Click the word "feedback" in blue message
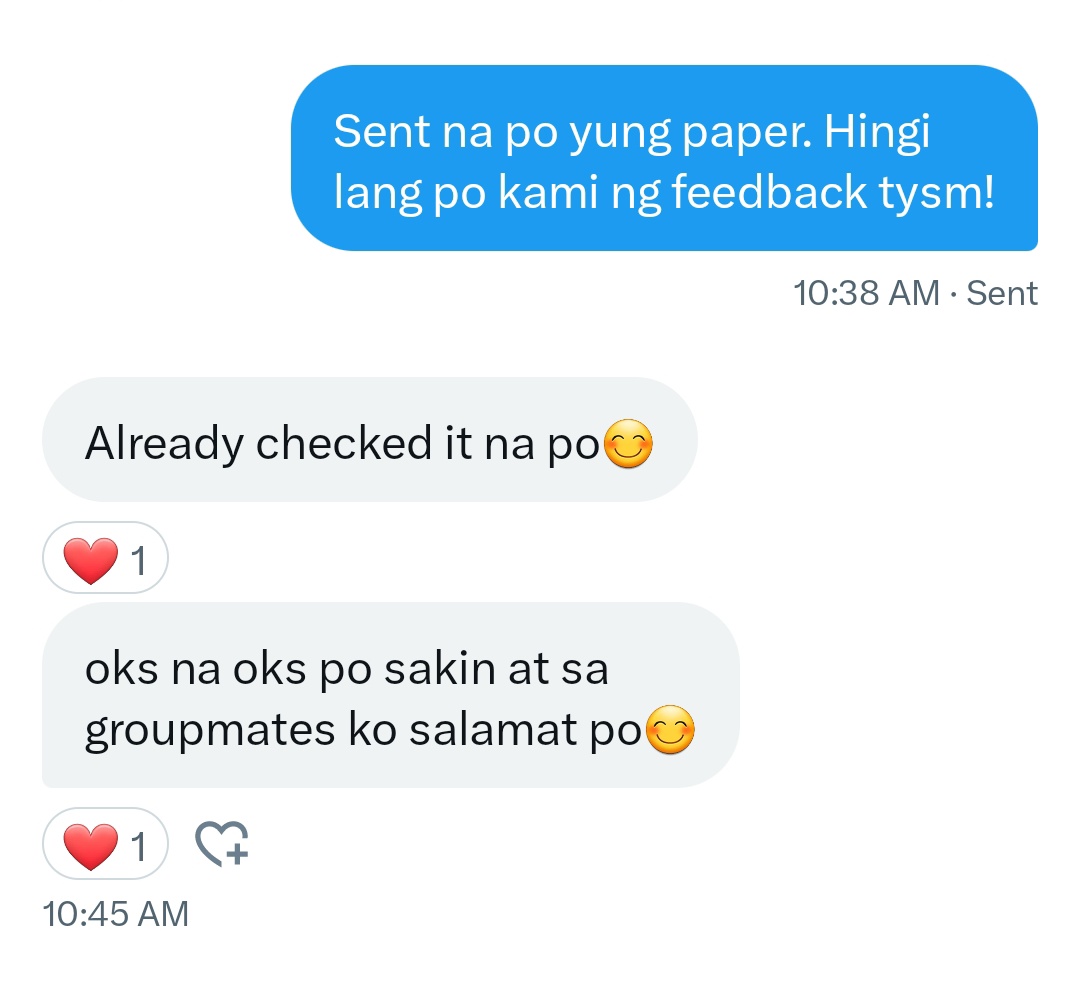Screen dimensions: 1072x995 (769, 193)
